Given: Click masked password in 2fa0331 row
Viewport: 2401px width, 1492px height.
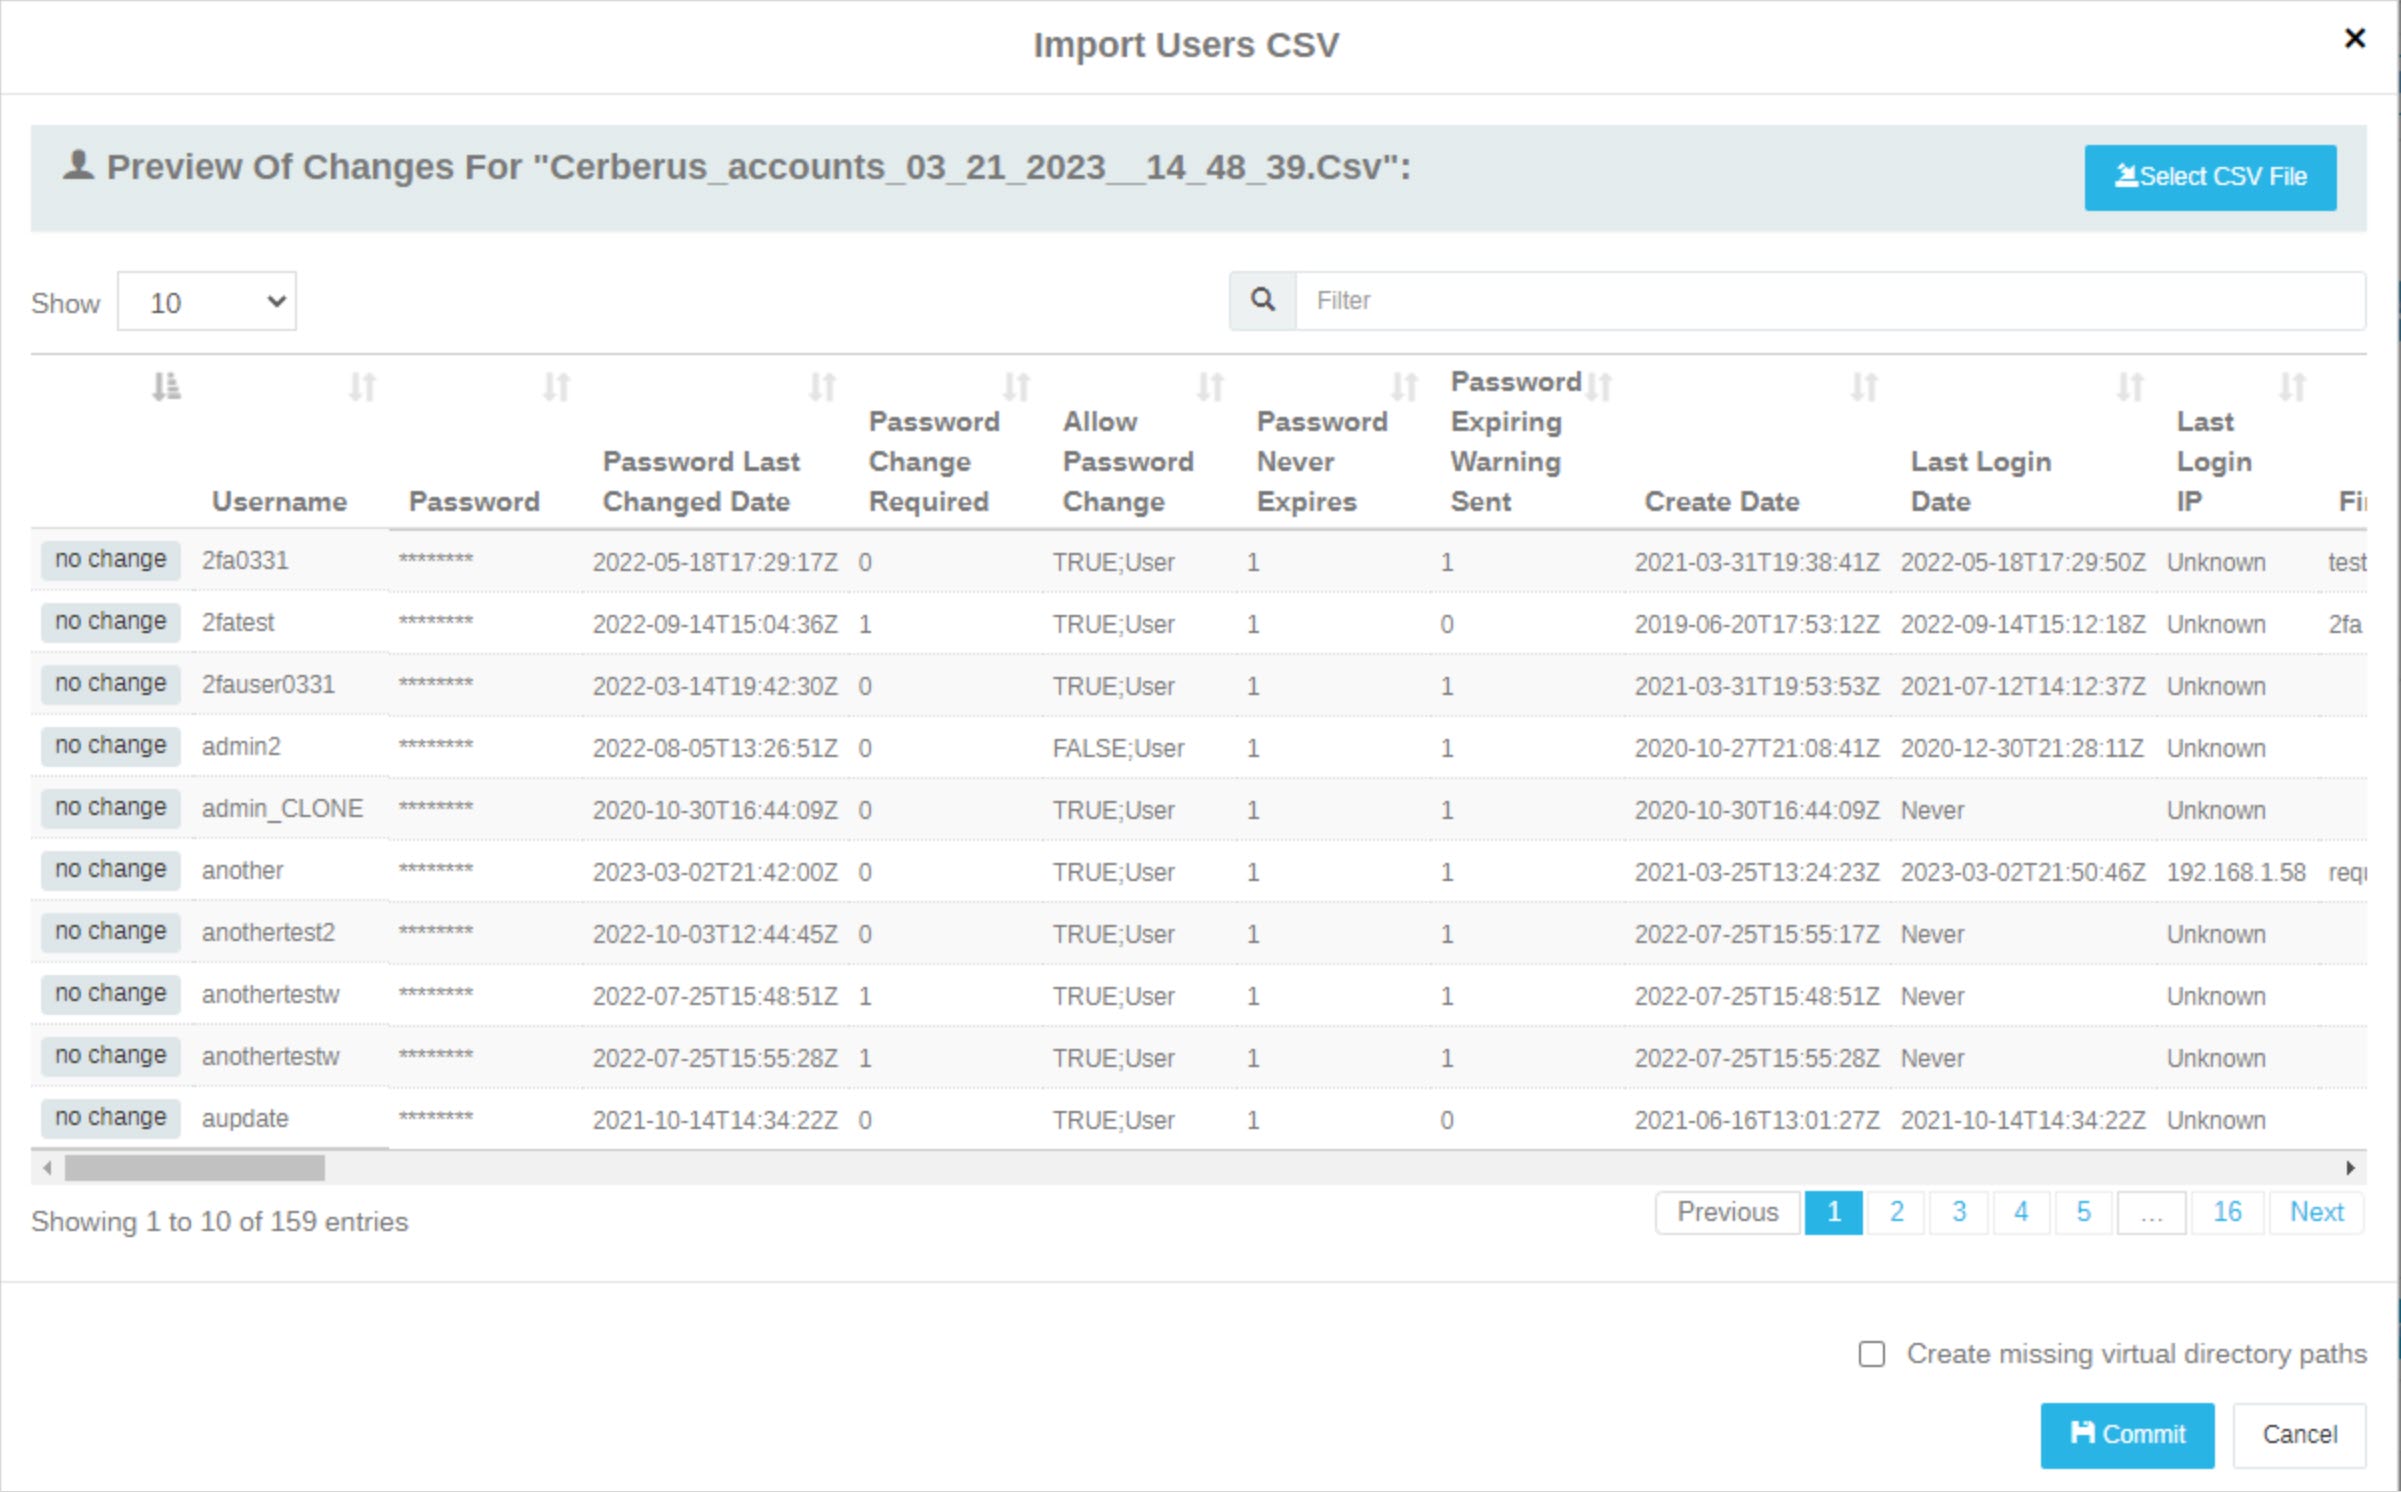Looking at the screenshot, I should click(x=436, y=559).
